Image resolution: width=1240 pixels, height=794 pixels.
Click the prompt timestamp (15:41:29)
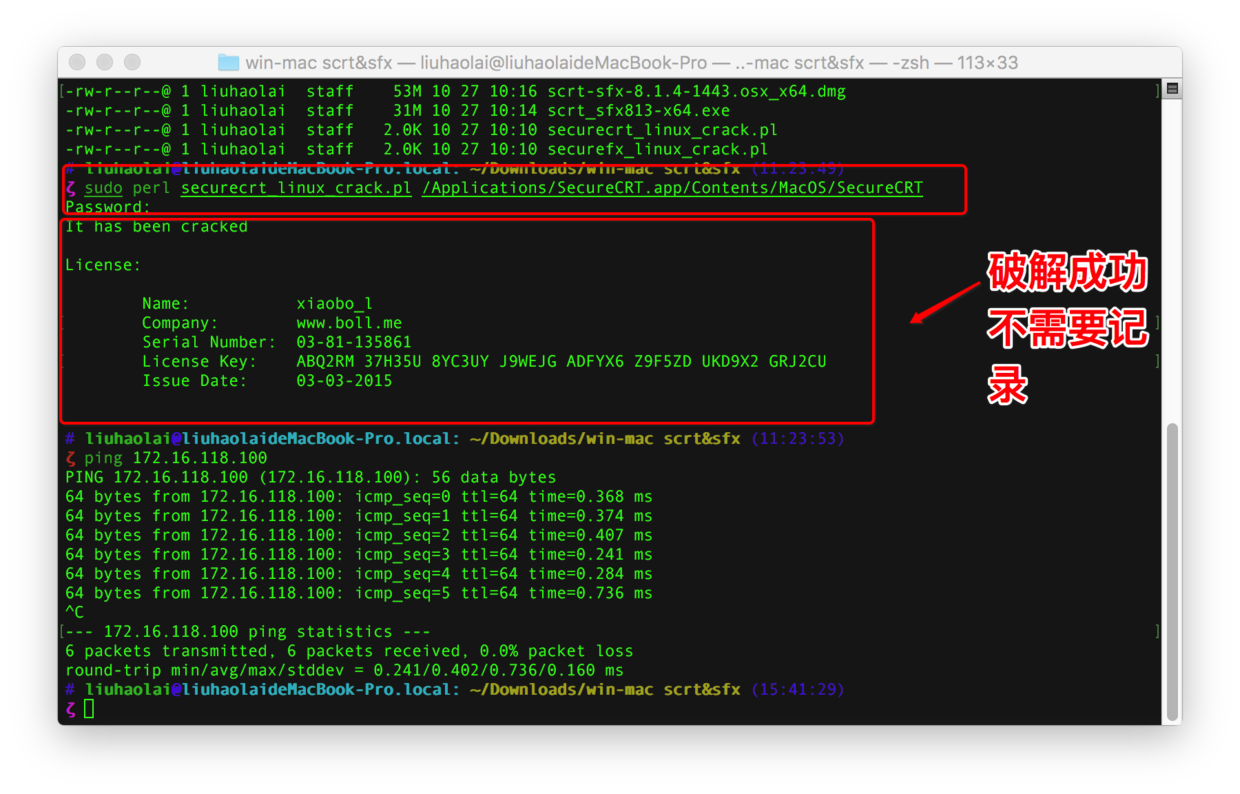pos(797,689)
